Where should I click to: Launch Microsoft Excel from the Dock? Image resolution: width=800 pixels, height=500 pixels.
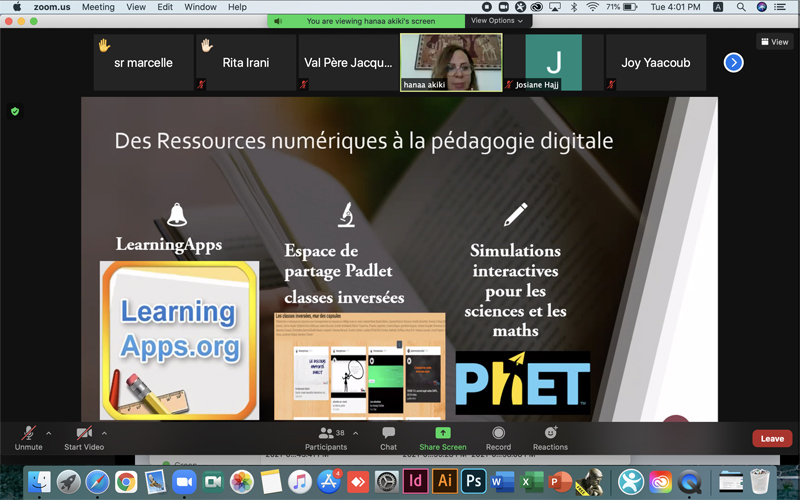532,481
